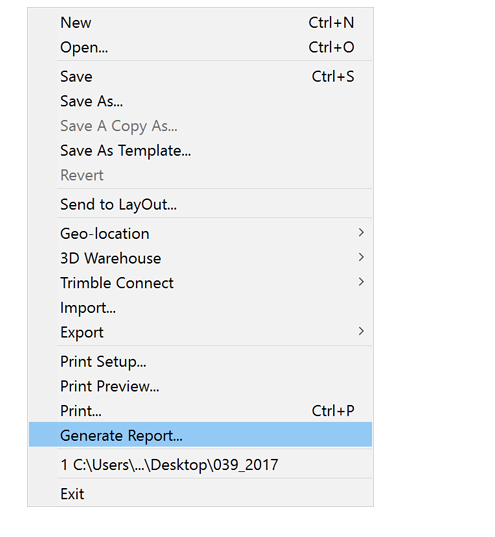Screen dimensions: 495x537
Task: Select Send to LayOut... entry
Action: (x=200, y=204)
